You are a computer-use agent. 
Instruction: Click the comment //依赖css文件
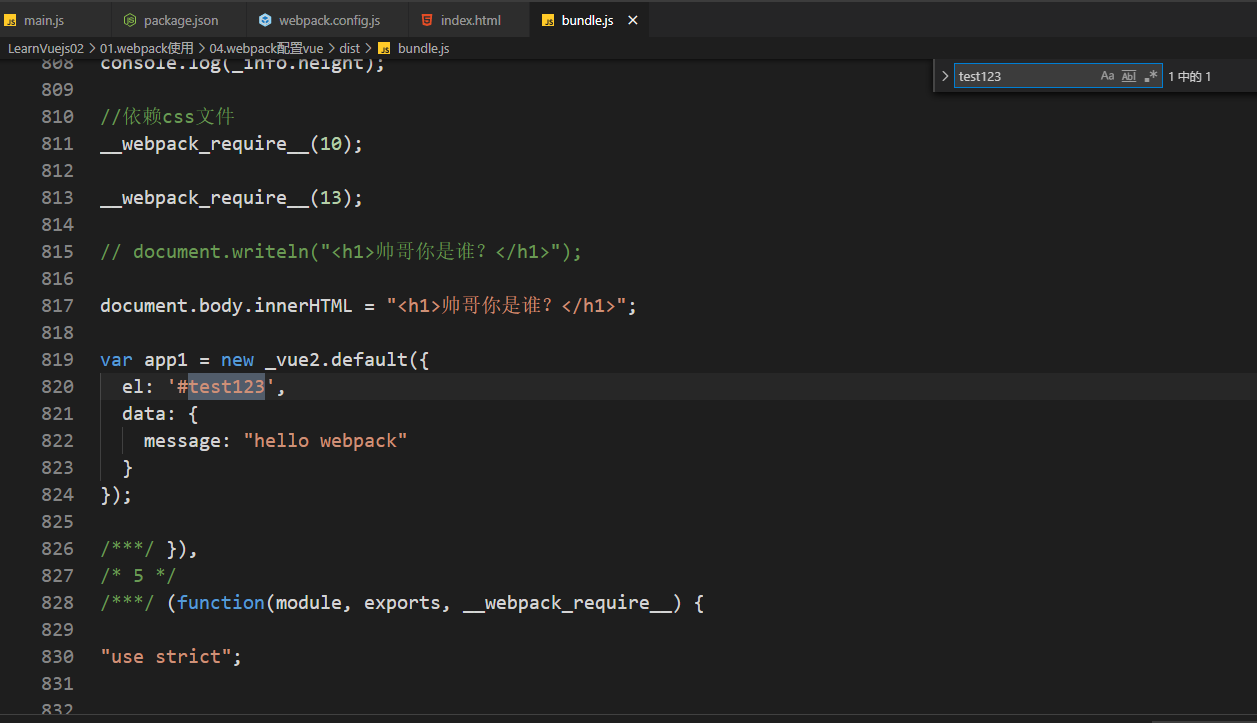[x=167, y=117]
